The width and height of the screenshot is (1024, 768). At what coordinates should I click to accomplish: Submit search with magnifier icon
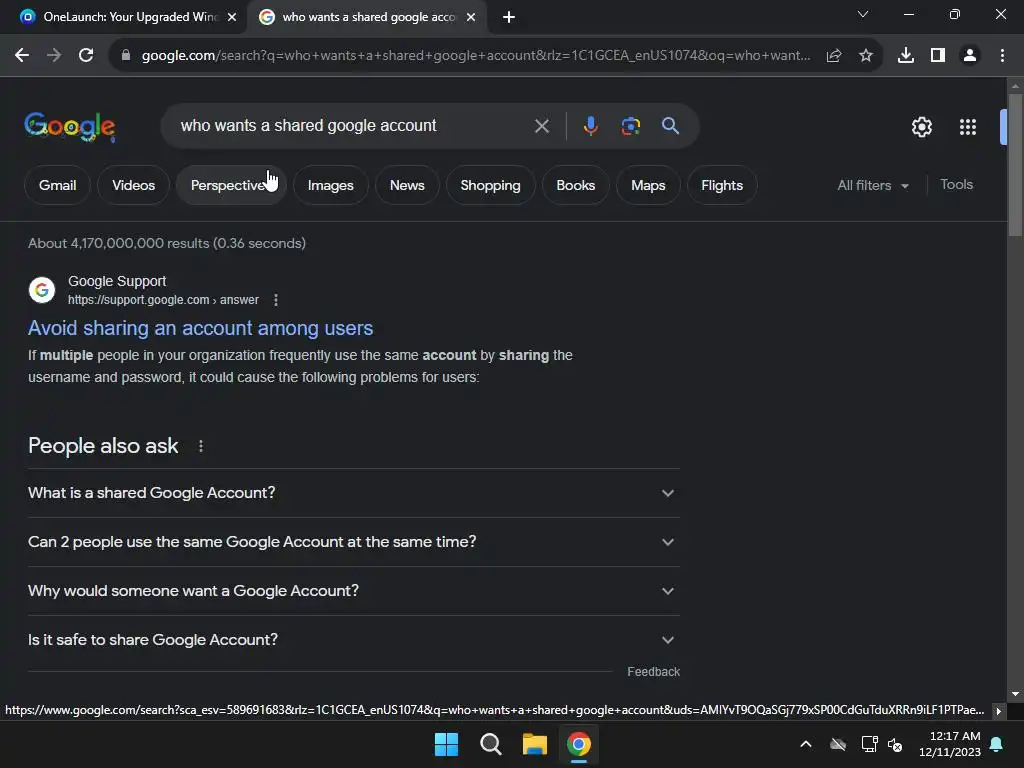point(670,126)
